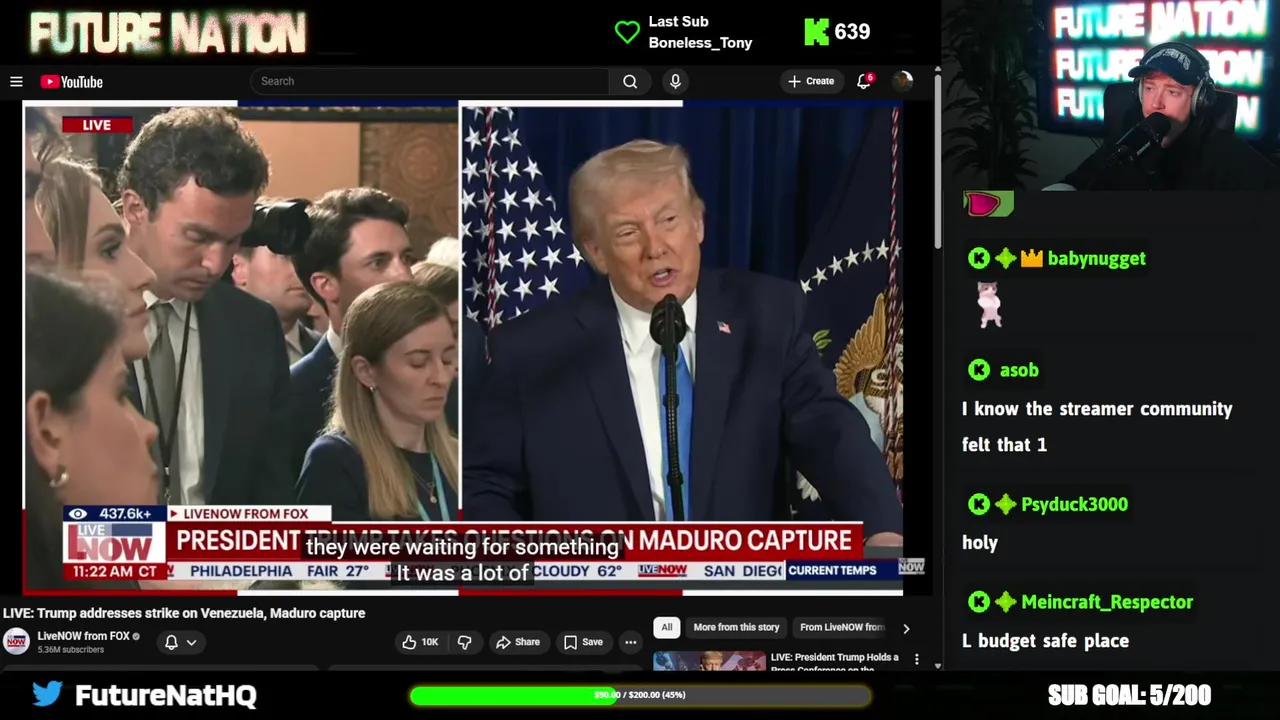Image resolution: width=1280 pixels, height=720 pixels.
Task: Click the red LIVE badge on video
Action: (x=97, y=125)
